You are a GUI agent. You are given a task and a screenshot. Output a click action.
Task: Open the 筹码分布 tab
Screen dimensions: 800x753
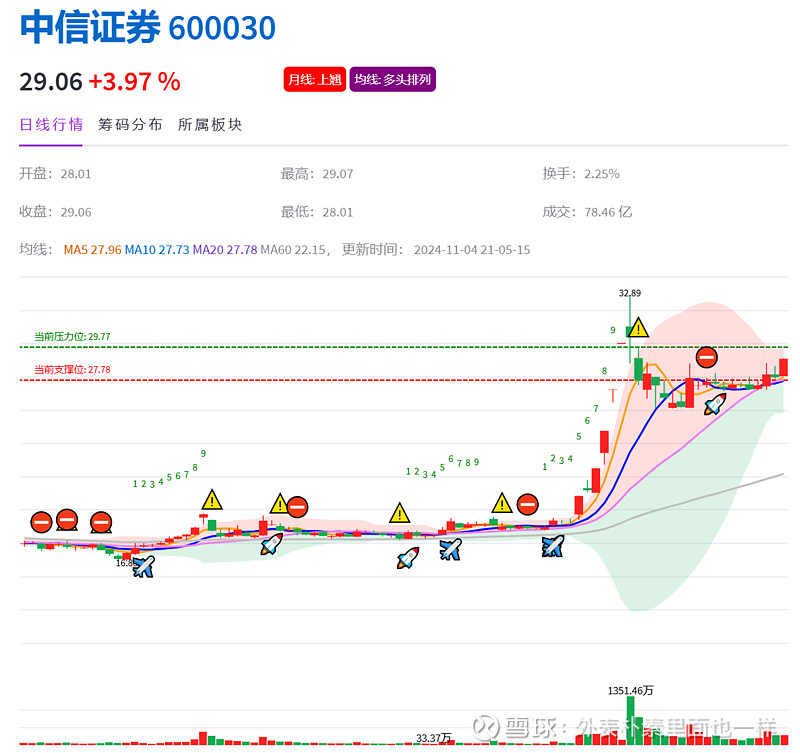point(130,124)
